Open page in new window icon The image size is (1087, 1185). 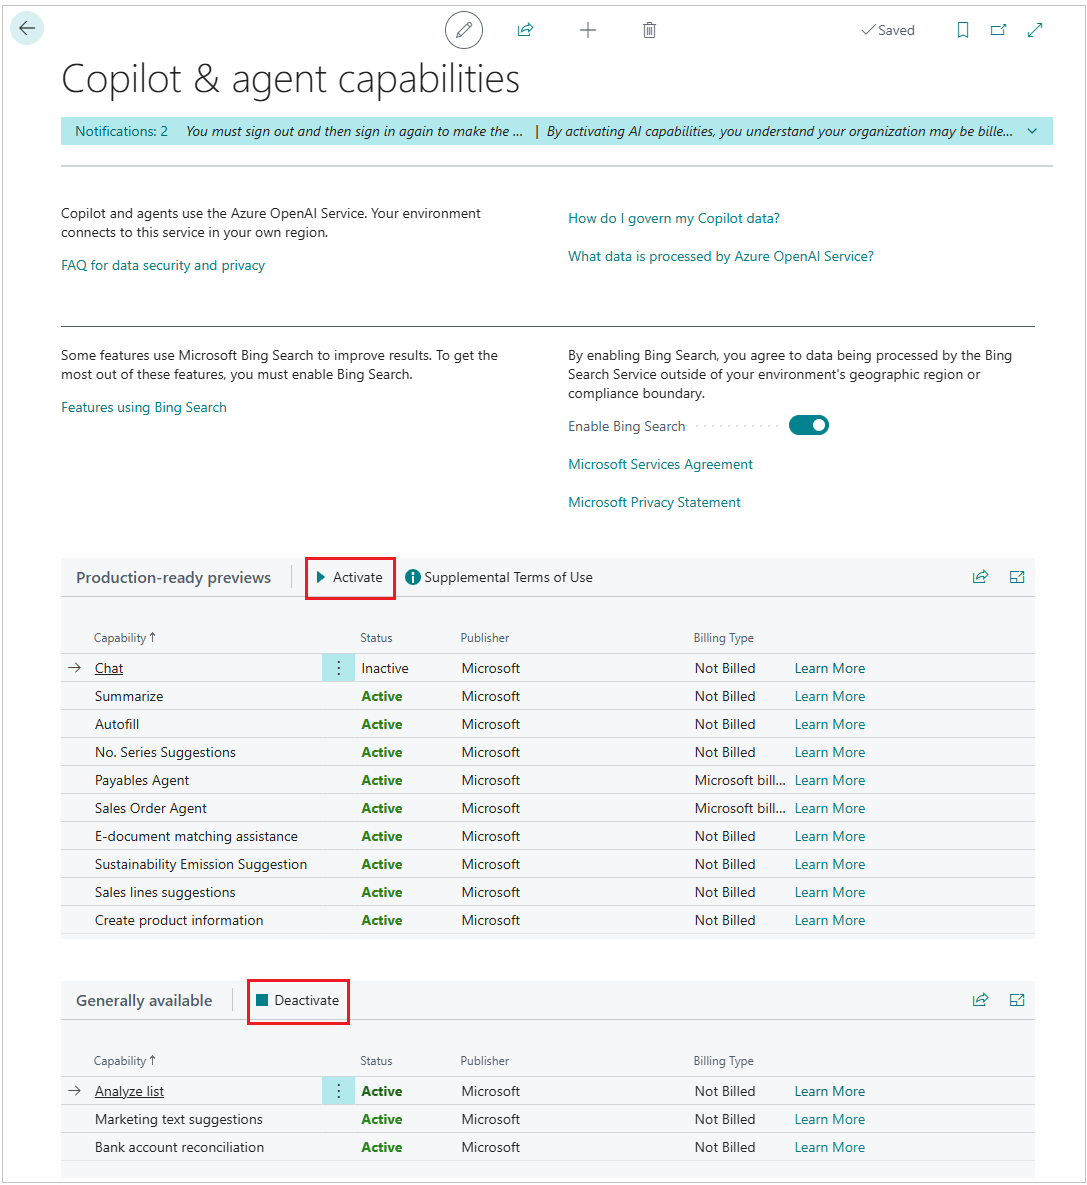998,30
